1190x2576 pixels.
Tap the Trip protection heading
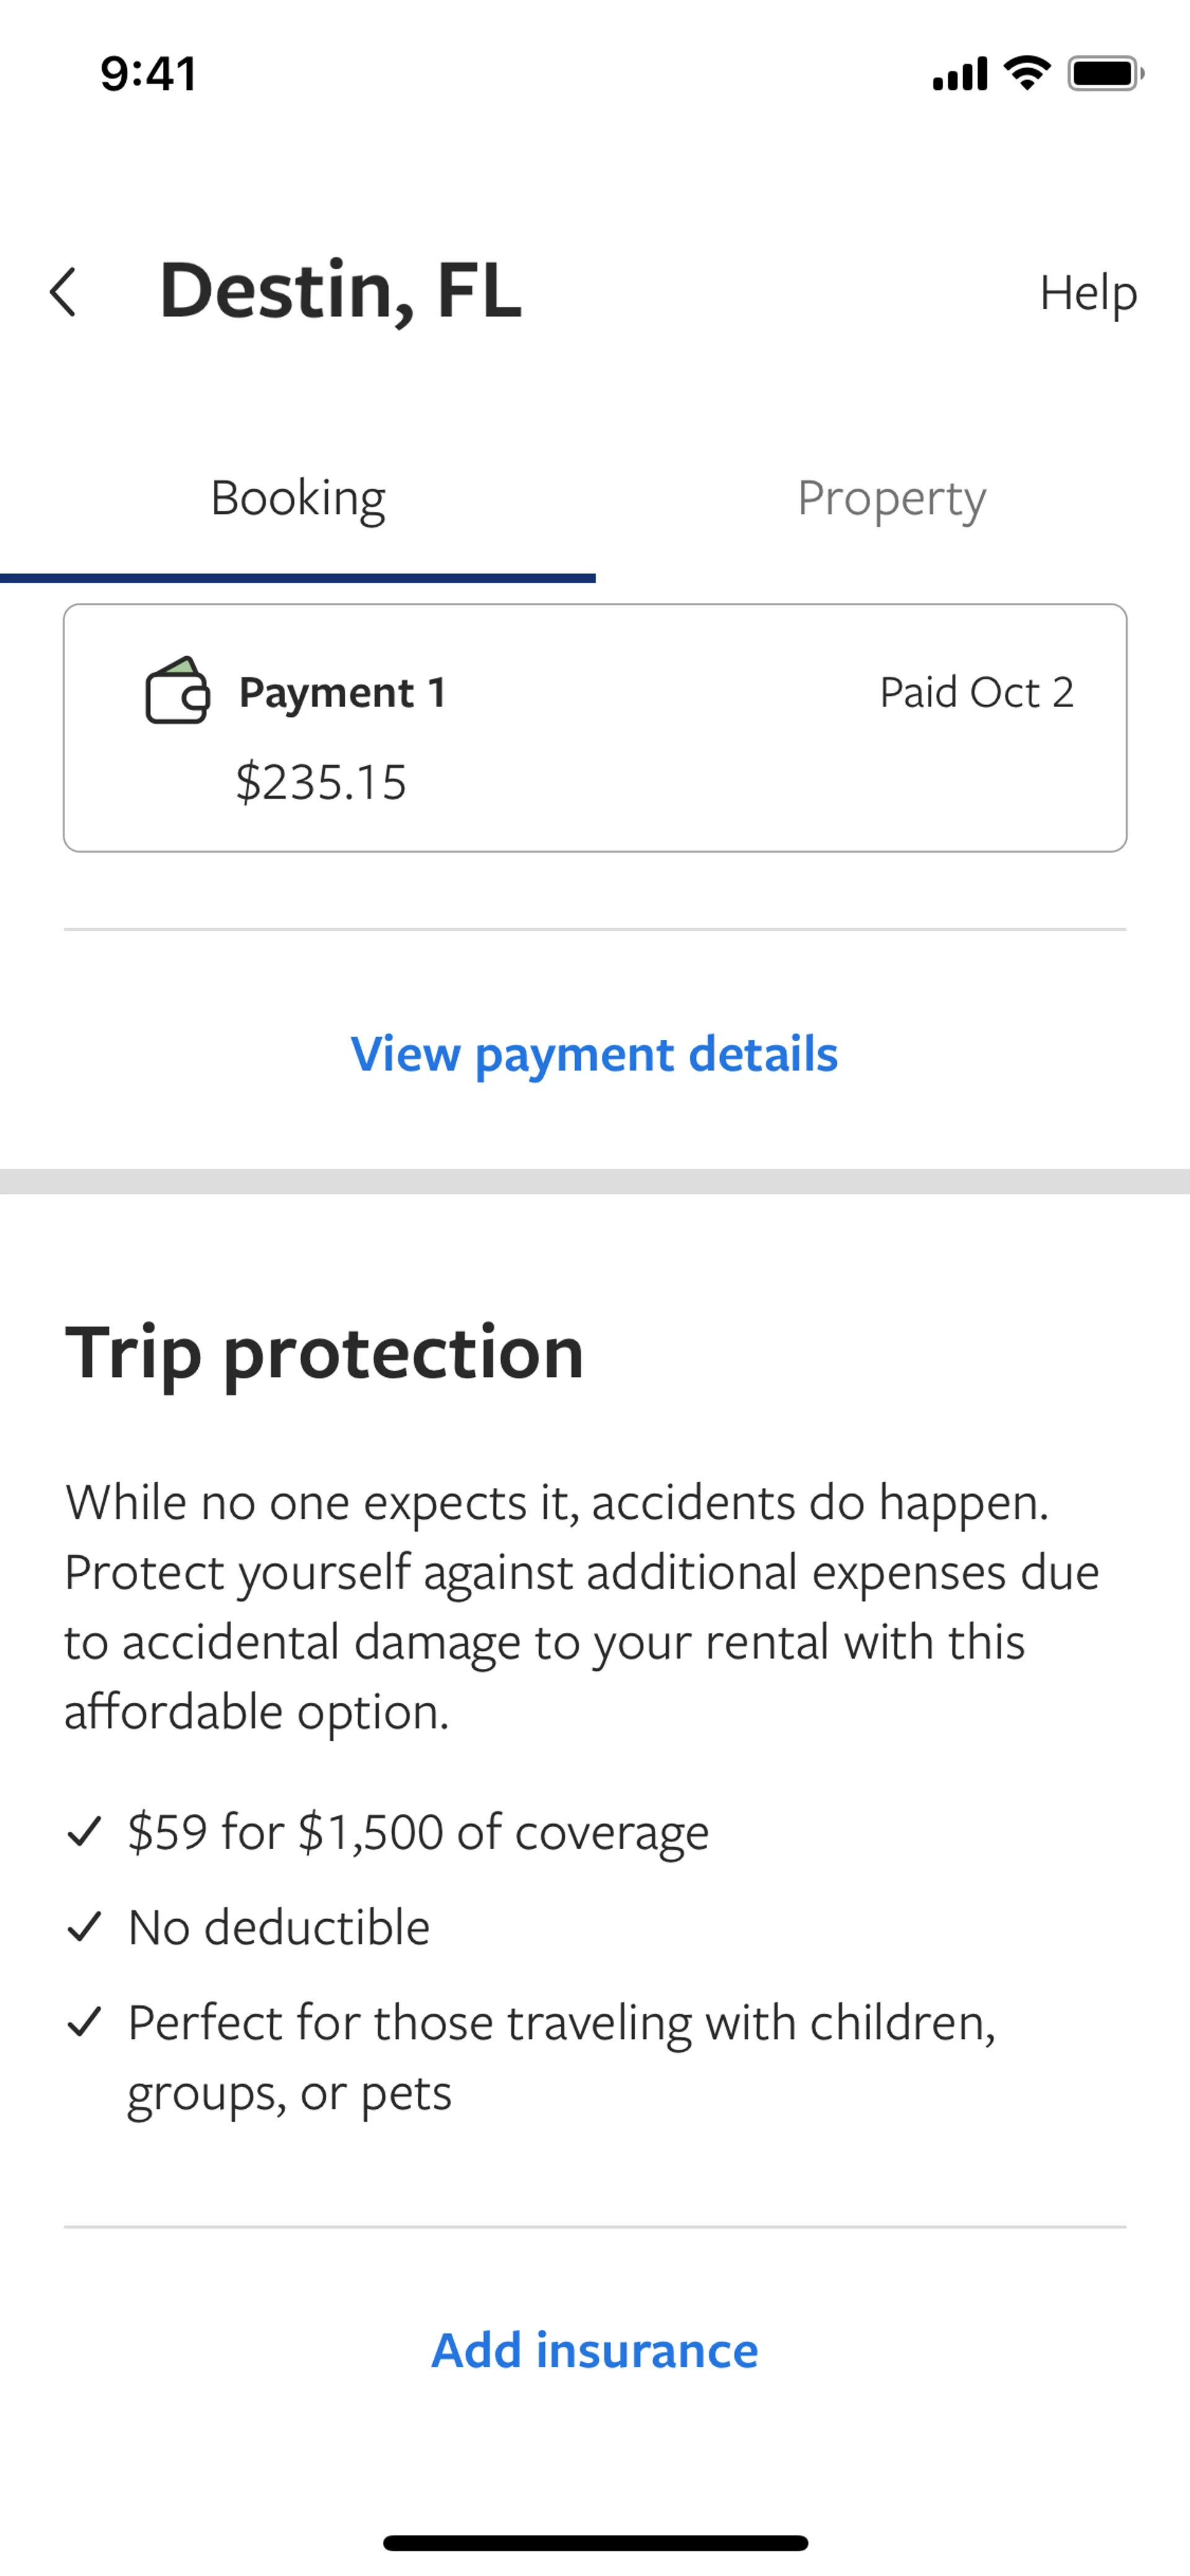click(x=324, y=1352)
